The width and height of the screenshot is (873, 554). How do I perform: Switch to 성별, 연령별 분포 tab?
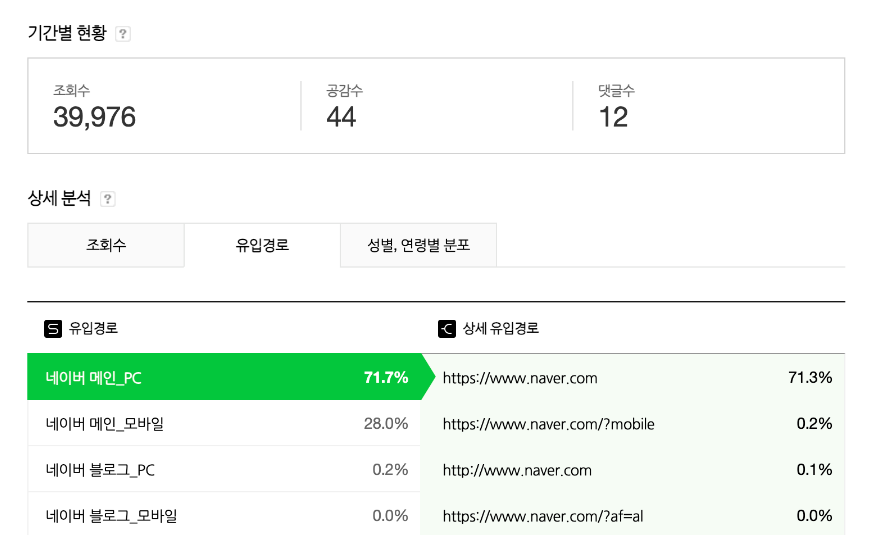[x=418, y=245]
